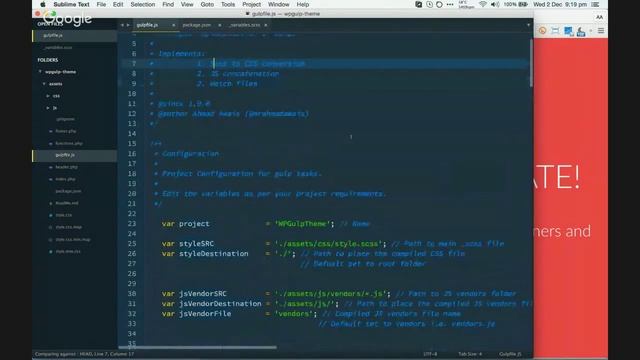The width and height of the screenshot is (640, 360).
Task: Click the orange circular browser extension icon
Action: coord(542,31)
